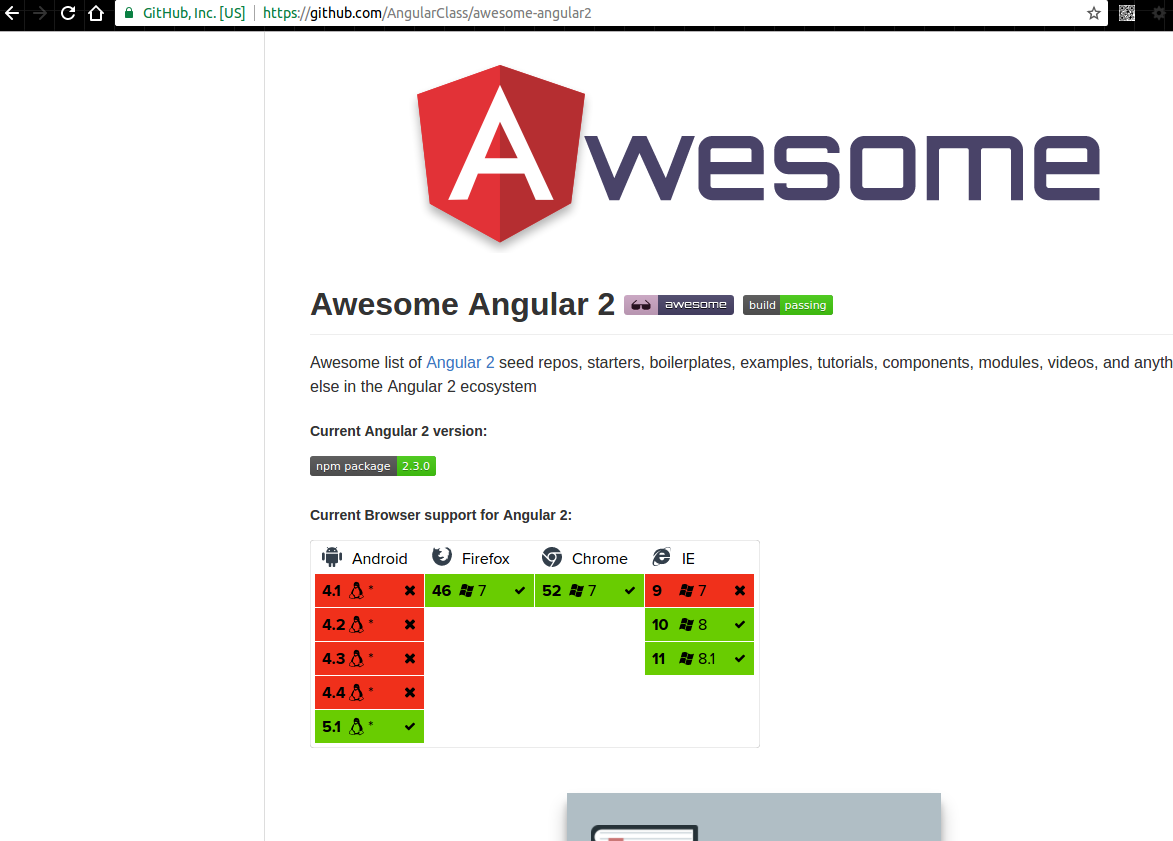This screenshot has height=841, width=1173.
Task: Click the browser forward arrow
Action: (40, 13)
